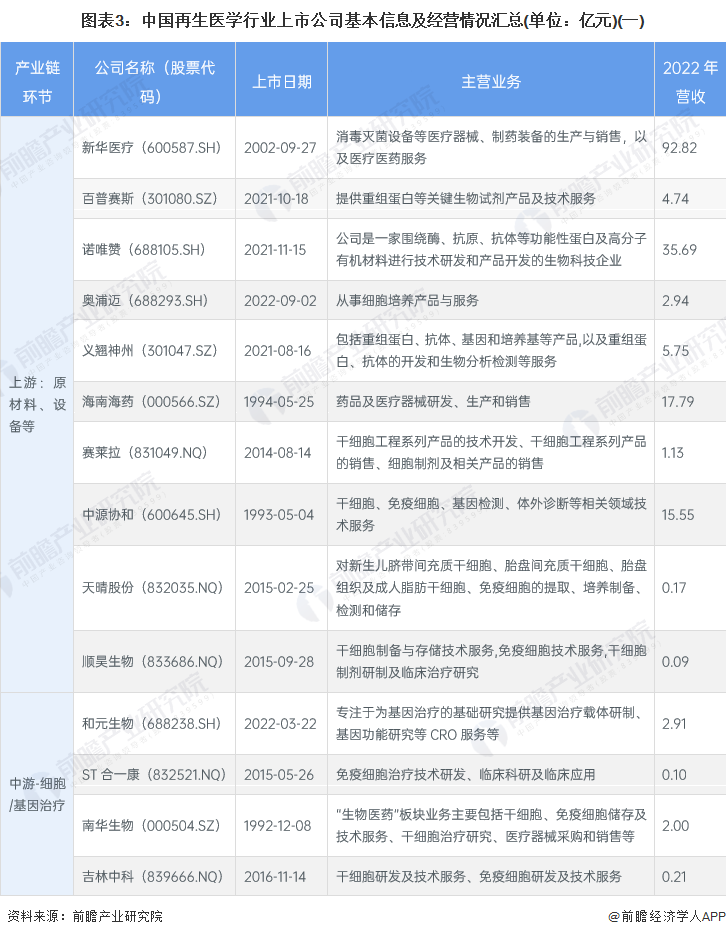Select listing date 2014-08-14

(277, 452)
